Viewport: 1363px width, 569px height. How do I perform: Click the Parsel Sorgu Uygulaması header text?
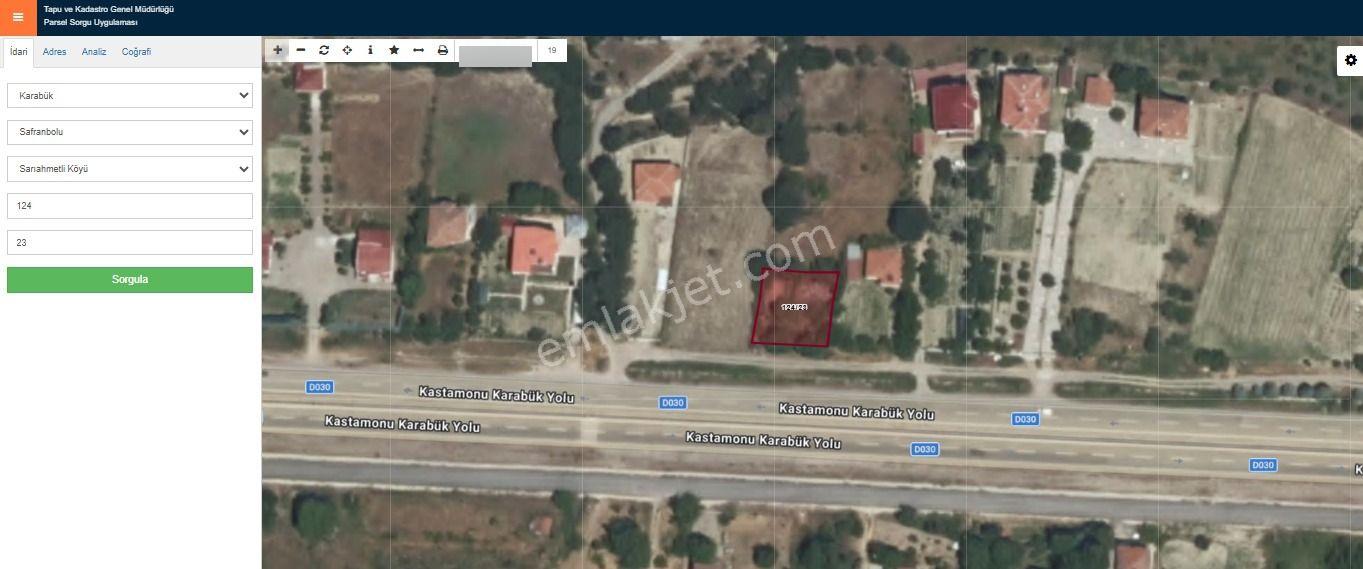pos(91,22)
